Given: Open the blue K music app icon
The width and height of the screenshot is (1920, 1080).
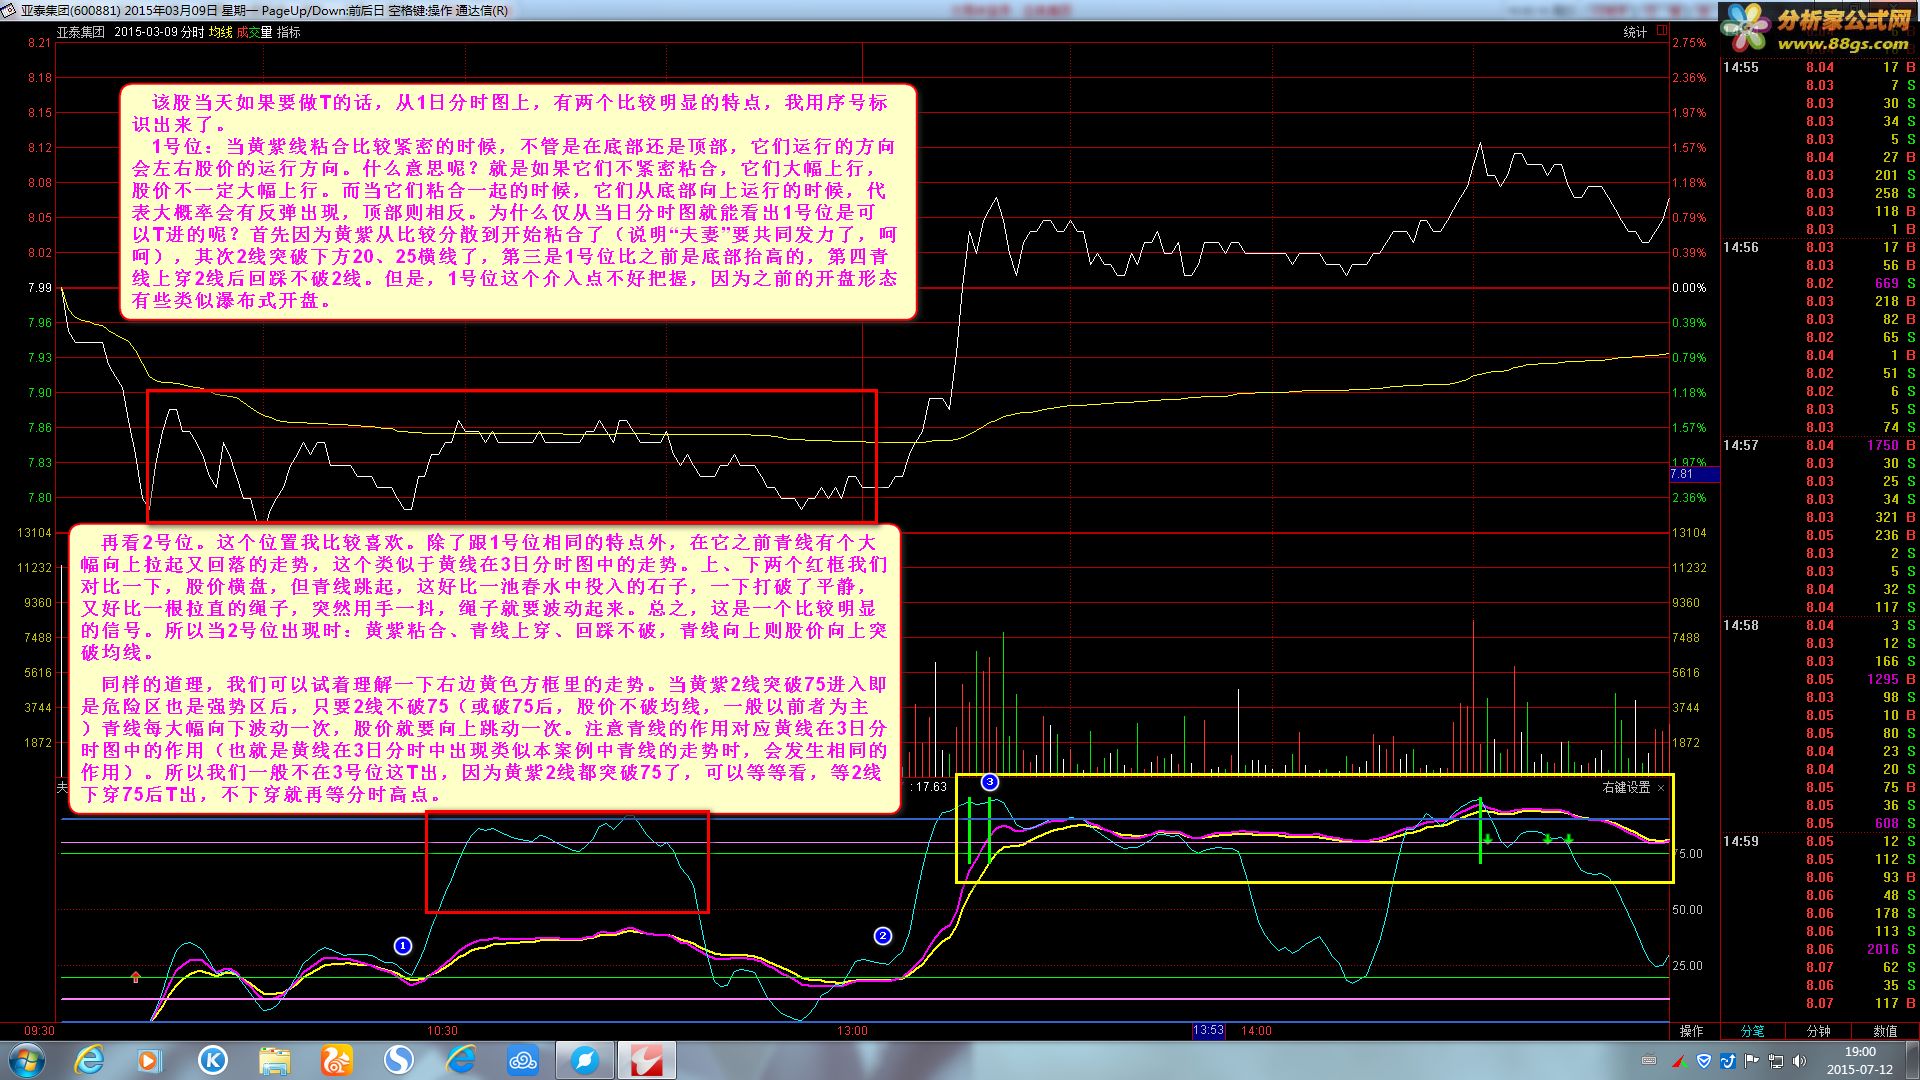Looking at the screenshot, I should [212, 1060].
